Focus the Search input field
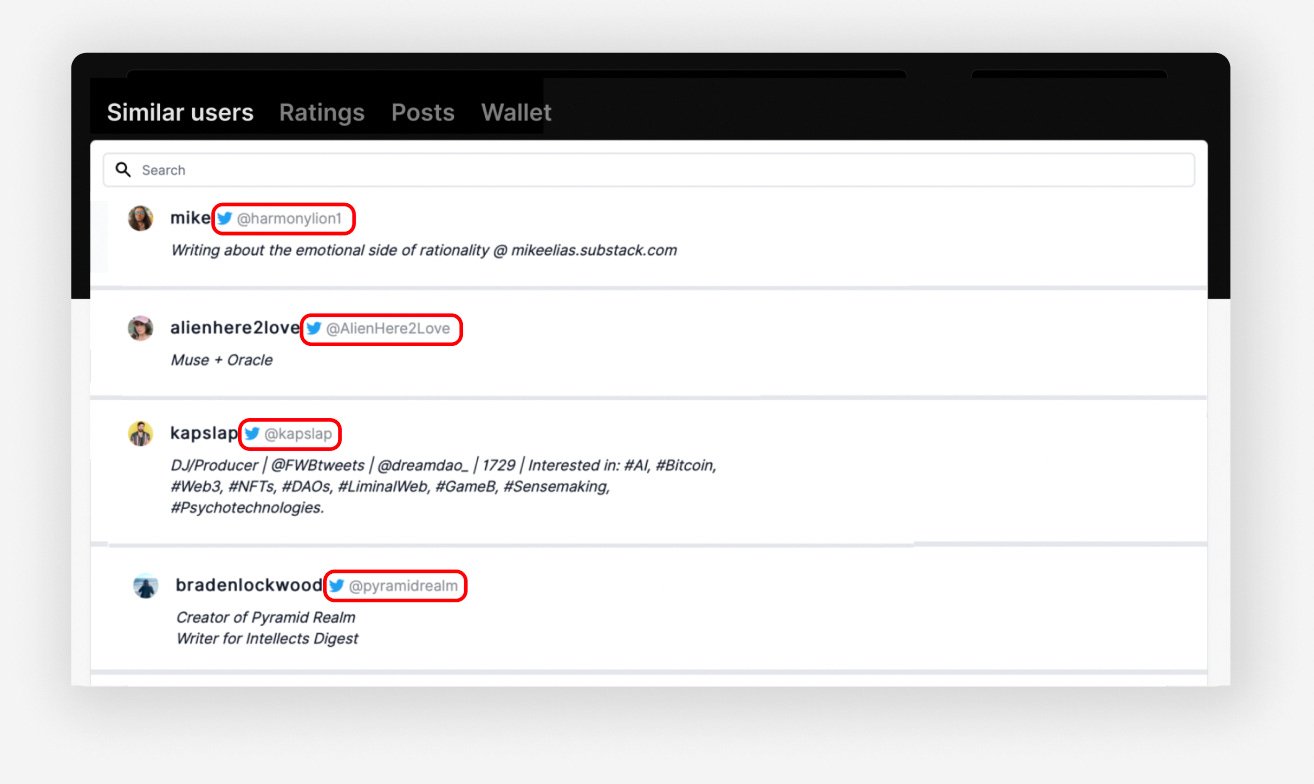 pos(649,170)
